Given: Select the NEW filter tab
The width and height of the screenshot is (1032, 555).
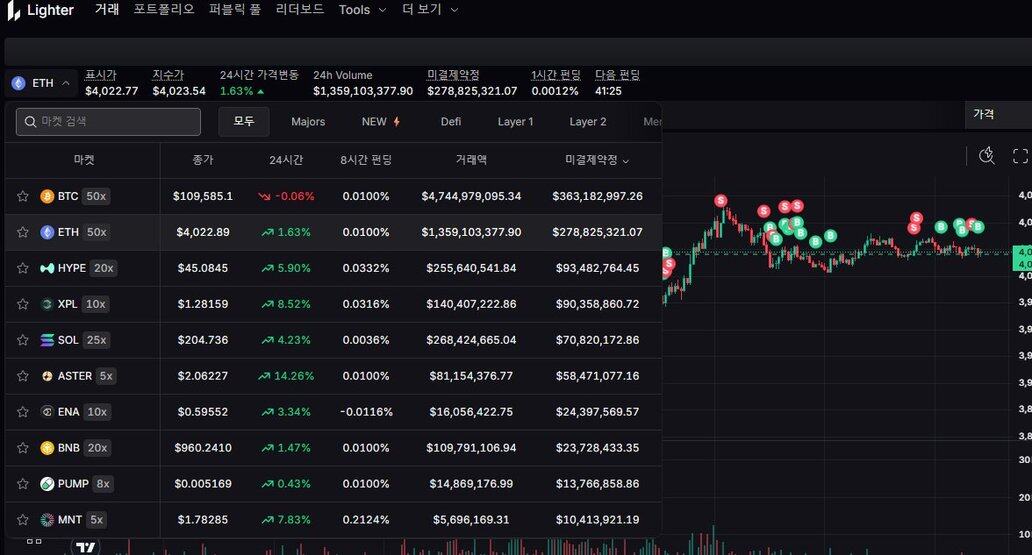Looking at the screenshot, I should pyautogui.click(x=380, y=122).
